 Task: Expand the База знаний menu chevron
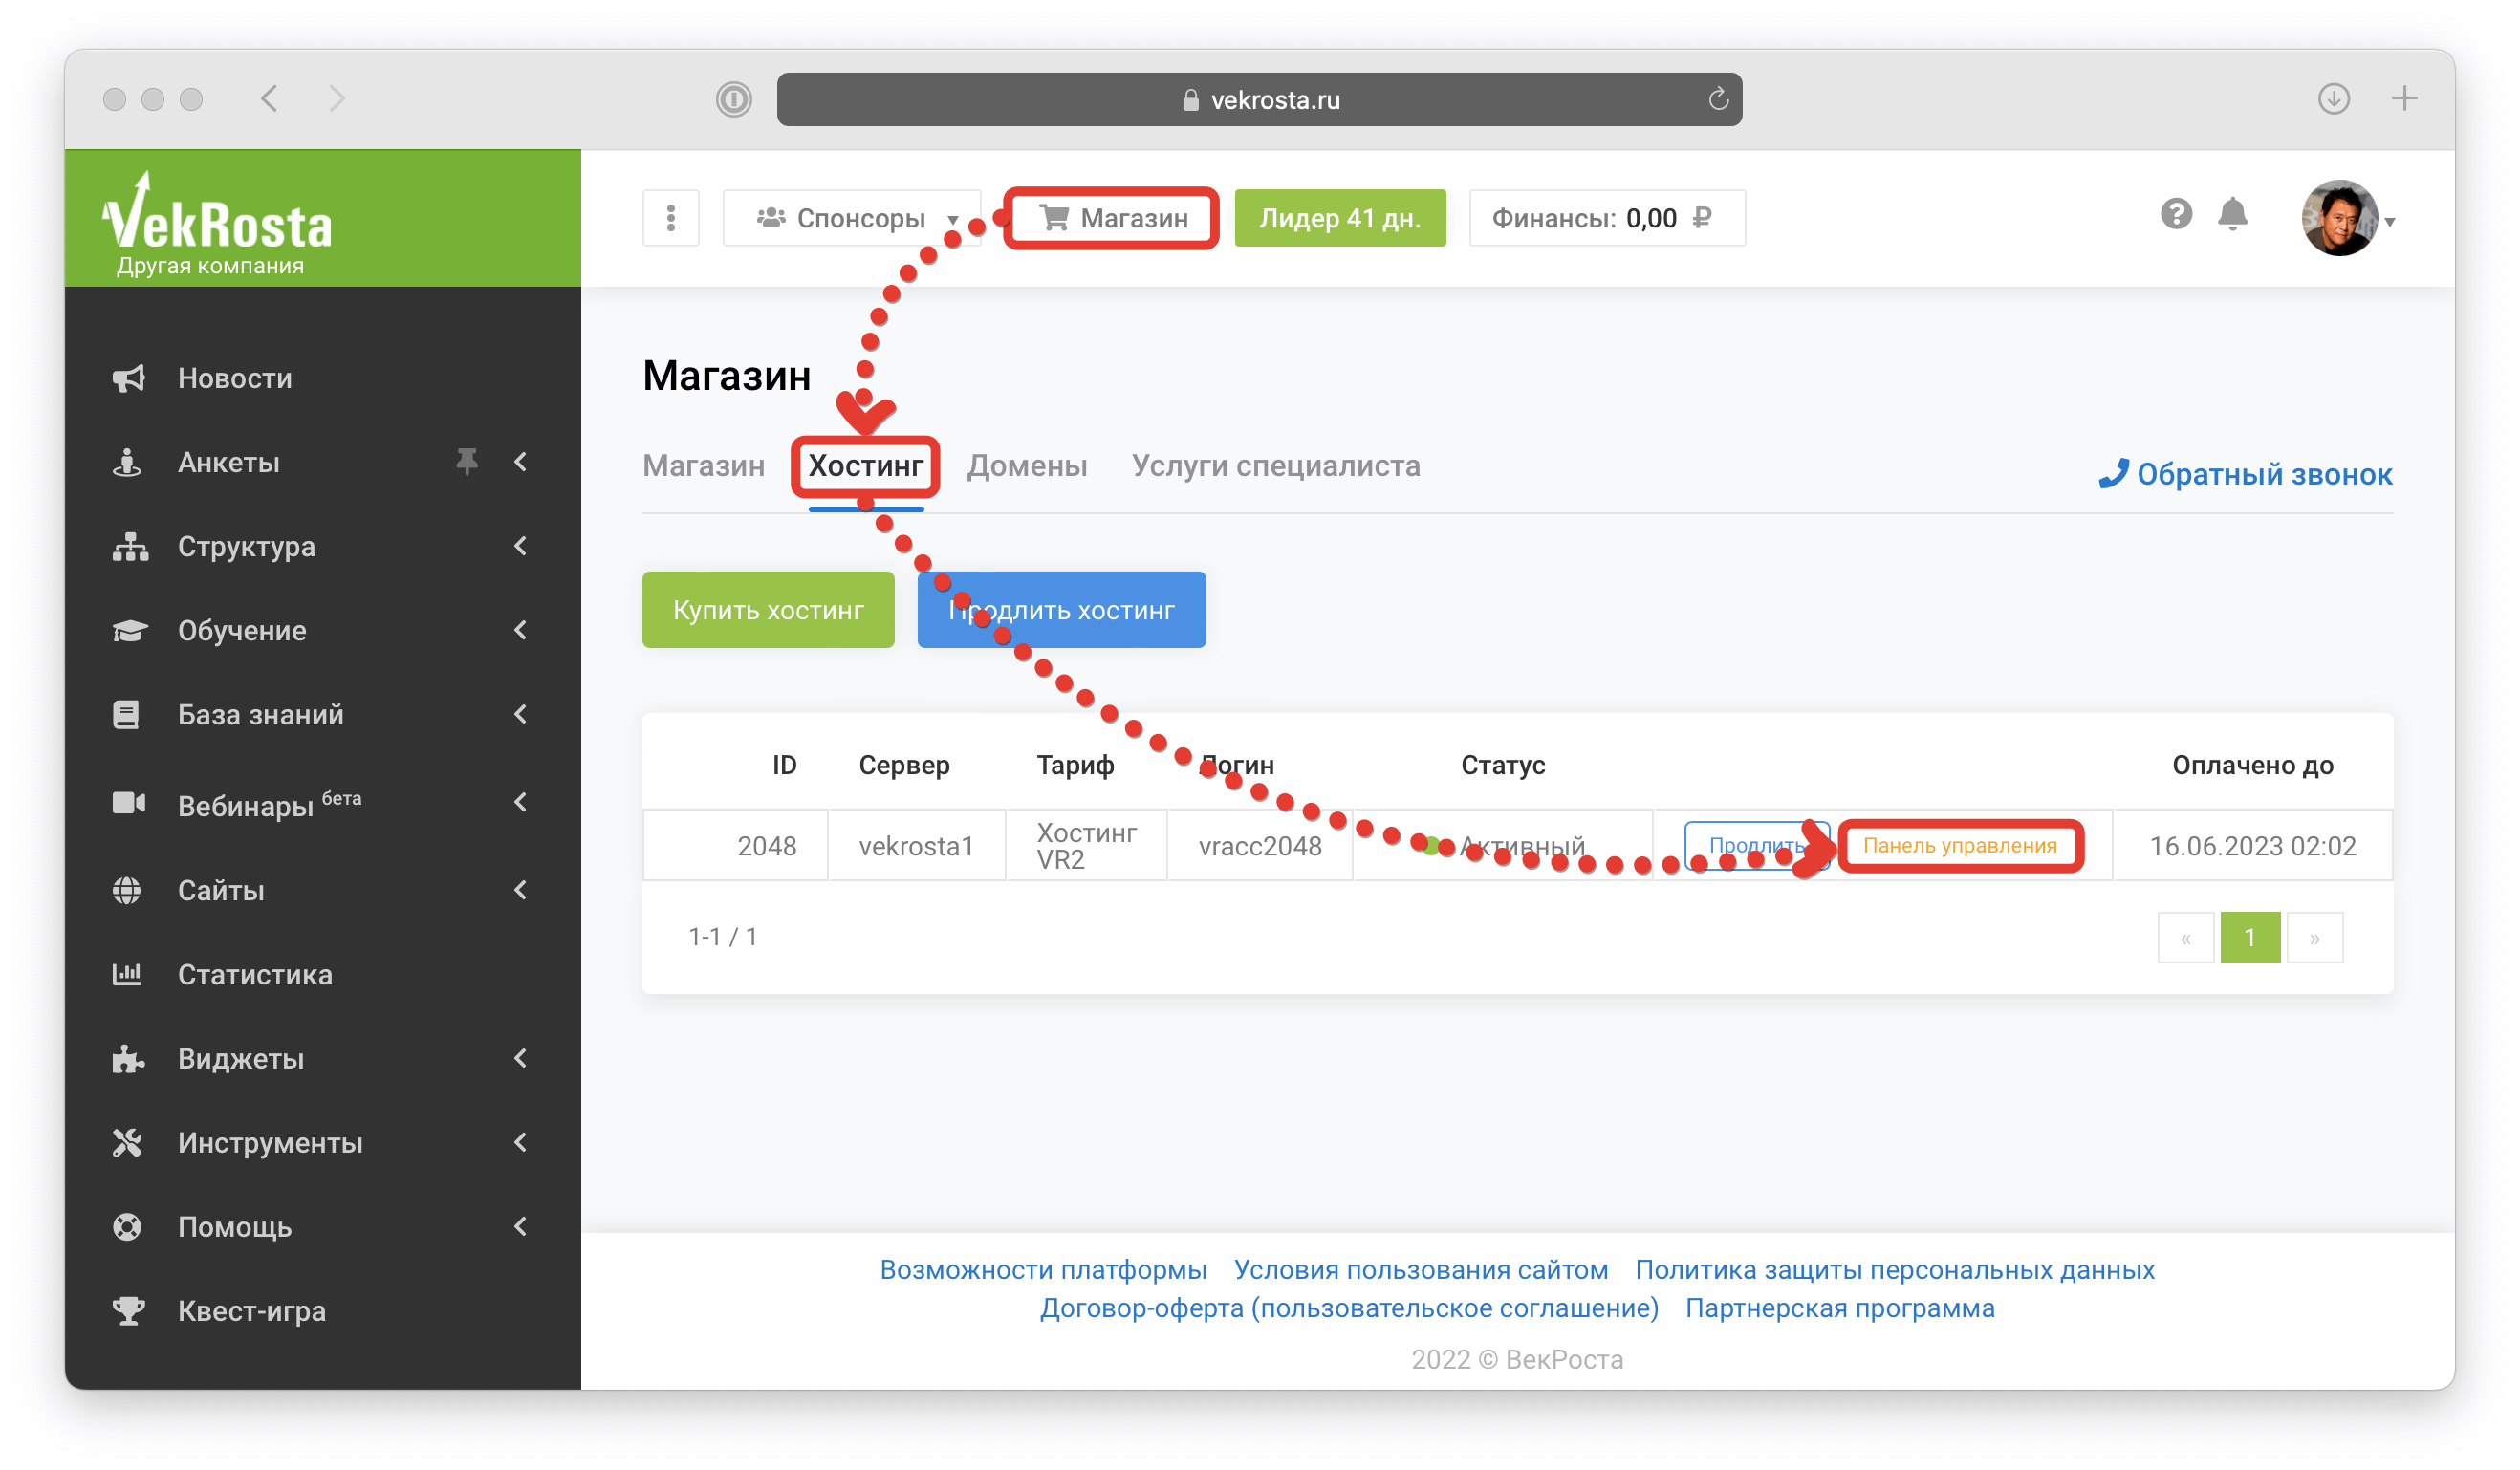click(x=521, y=714)
